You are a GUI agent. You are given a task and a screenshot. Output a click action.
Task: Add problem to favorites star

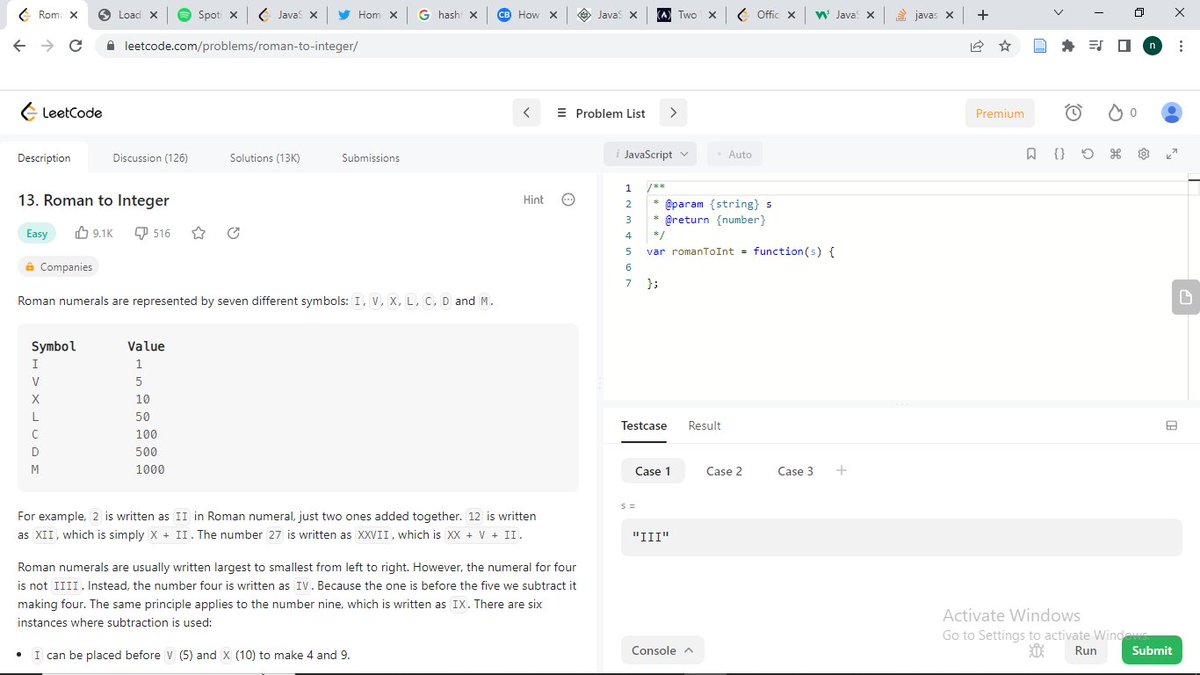coord(198,233)
